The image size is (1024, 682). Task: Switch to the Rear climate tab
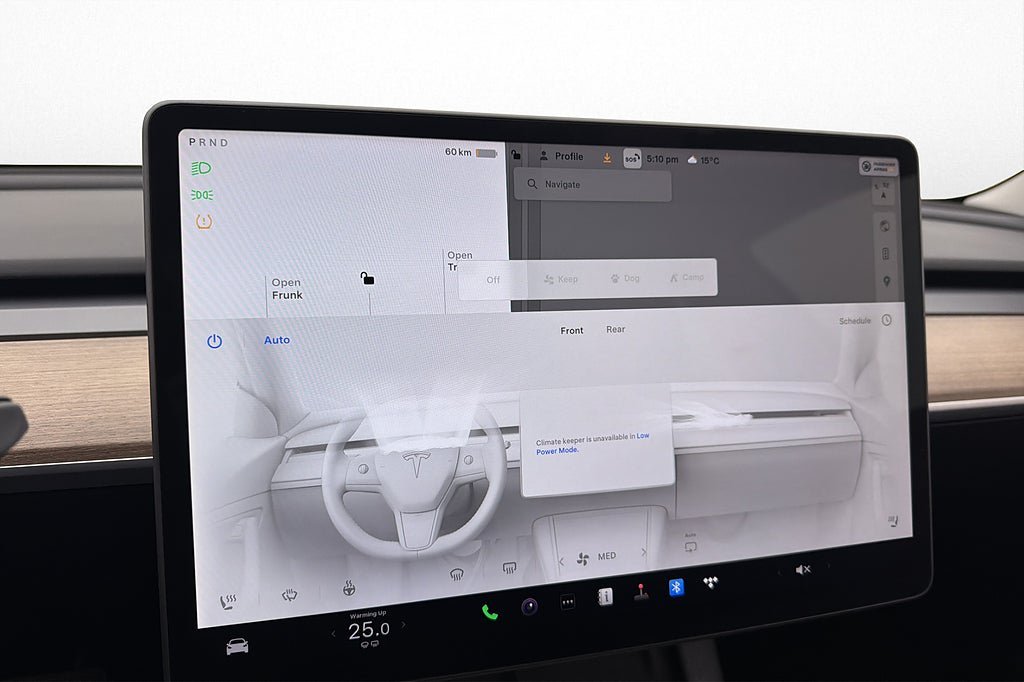(x=615, y=329)
